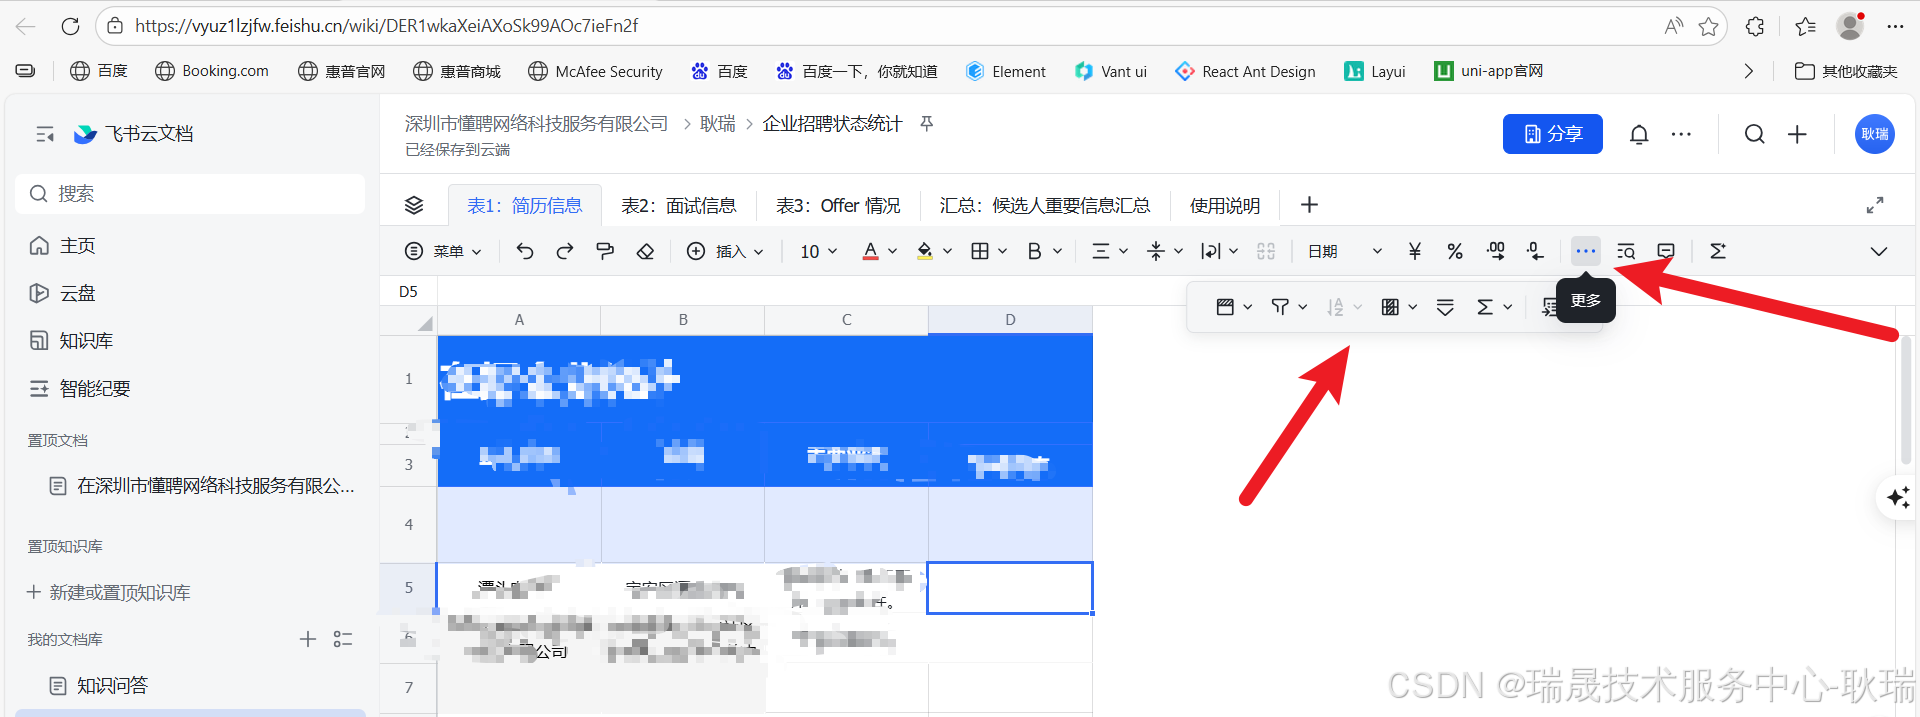Click the header plus create icon
This screenshot has width=1920, height=717.
[1797, 134]
